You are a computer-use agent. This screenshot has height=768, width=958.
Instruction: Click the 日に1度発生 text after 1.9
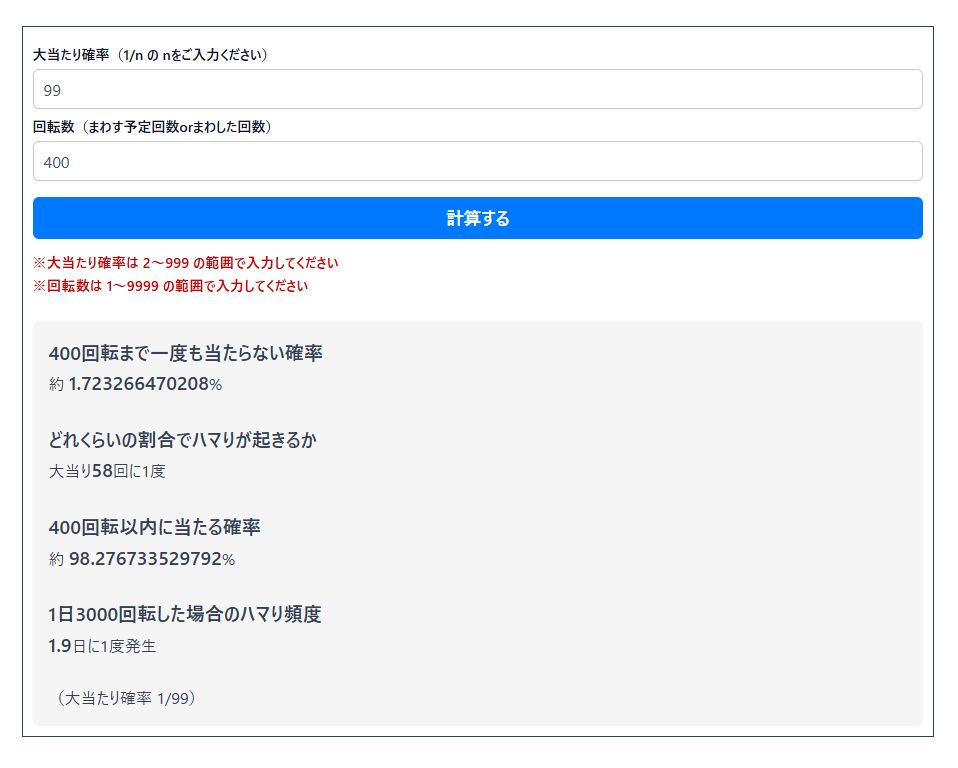pyautogui.click(x=115, y=646)
